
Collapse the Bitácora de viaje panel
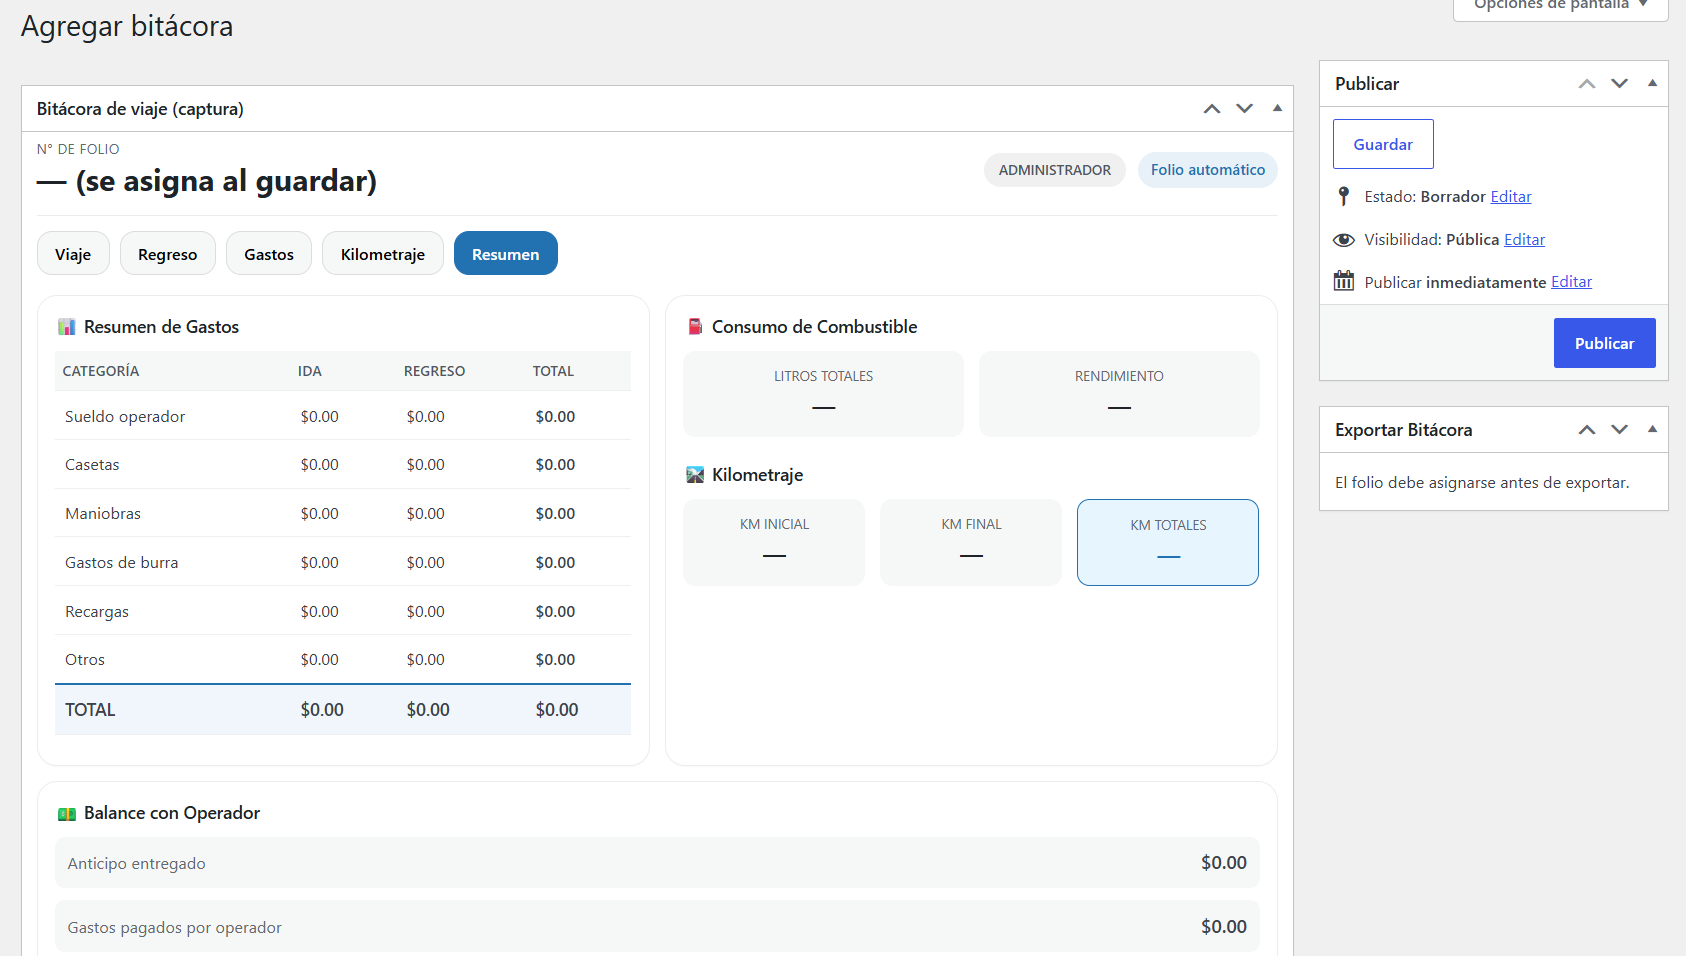tap(1277, 108)
